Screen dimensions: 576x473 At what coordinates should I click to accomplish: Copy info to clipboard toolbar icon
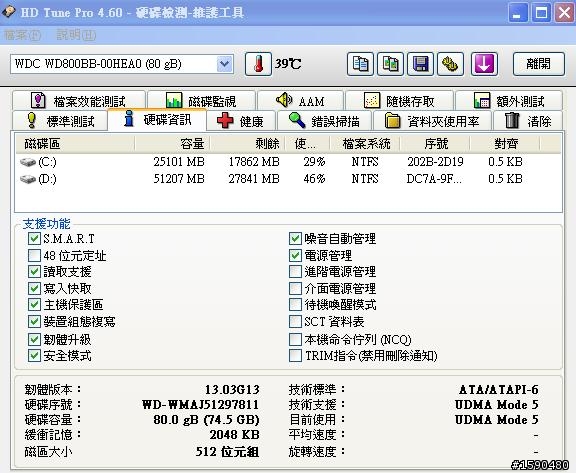tap(360, 64)
